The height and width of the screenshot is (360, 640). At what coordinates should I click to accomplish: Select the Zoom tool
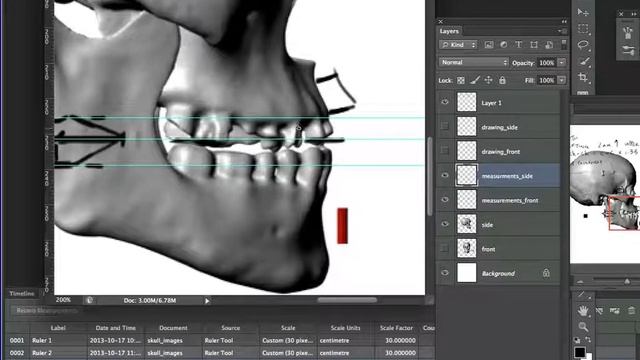pos(583,327)
